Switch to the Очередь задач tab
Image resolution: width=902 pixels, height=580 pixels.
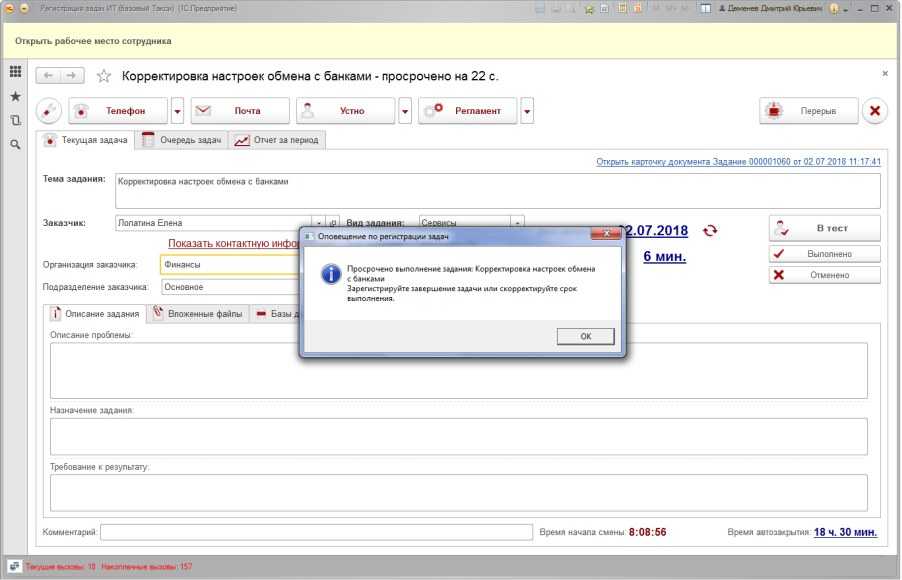[x=183, y=140]
